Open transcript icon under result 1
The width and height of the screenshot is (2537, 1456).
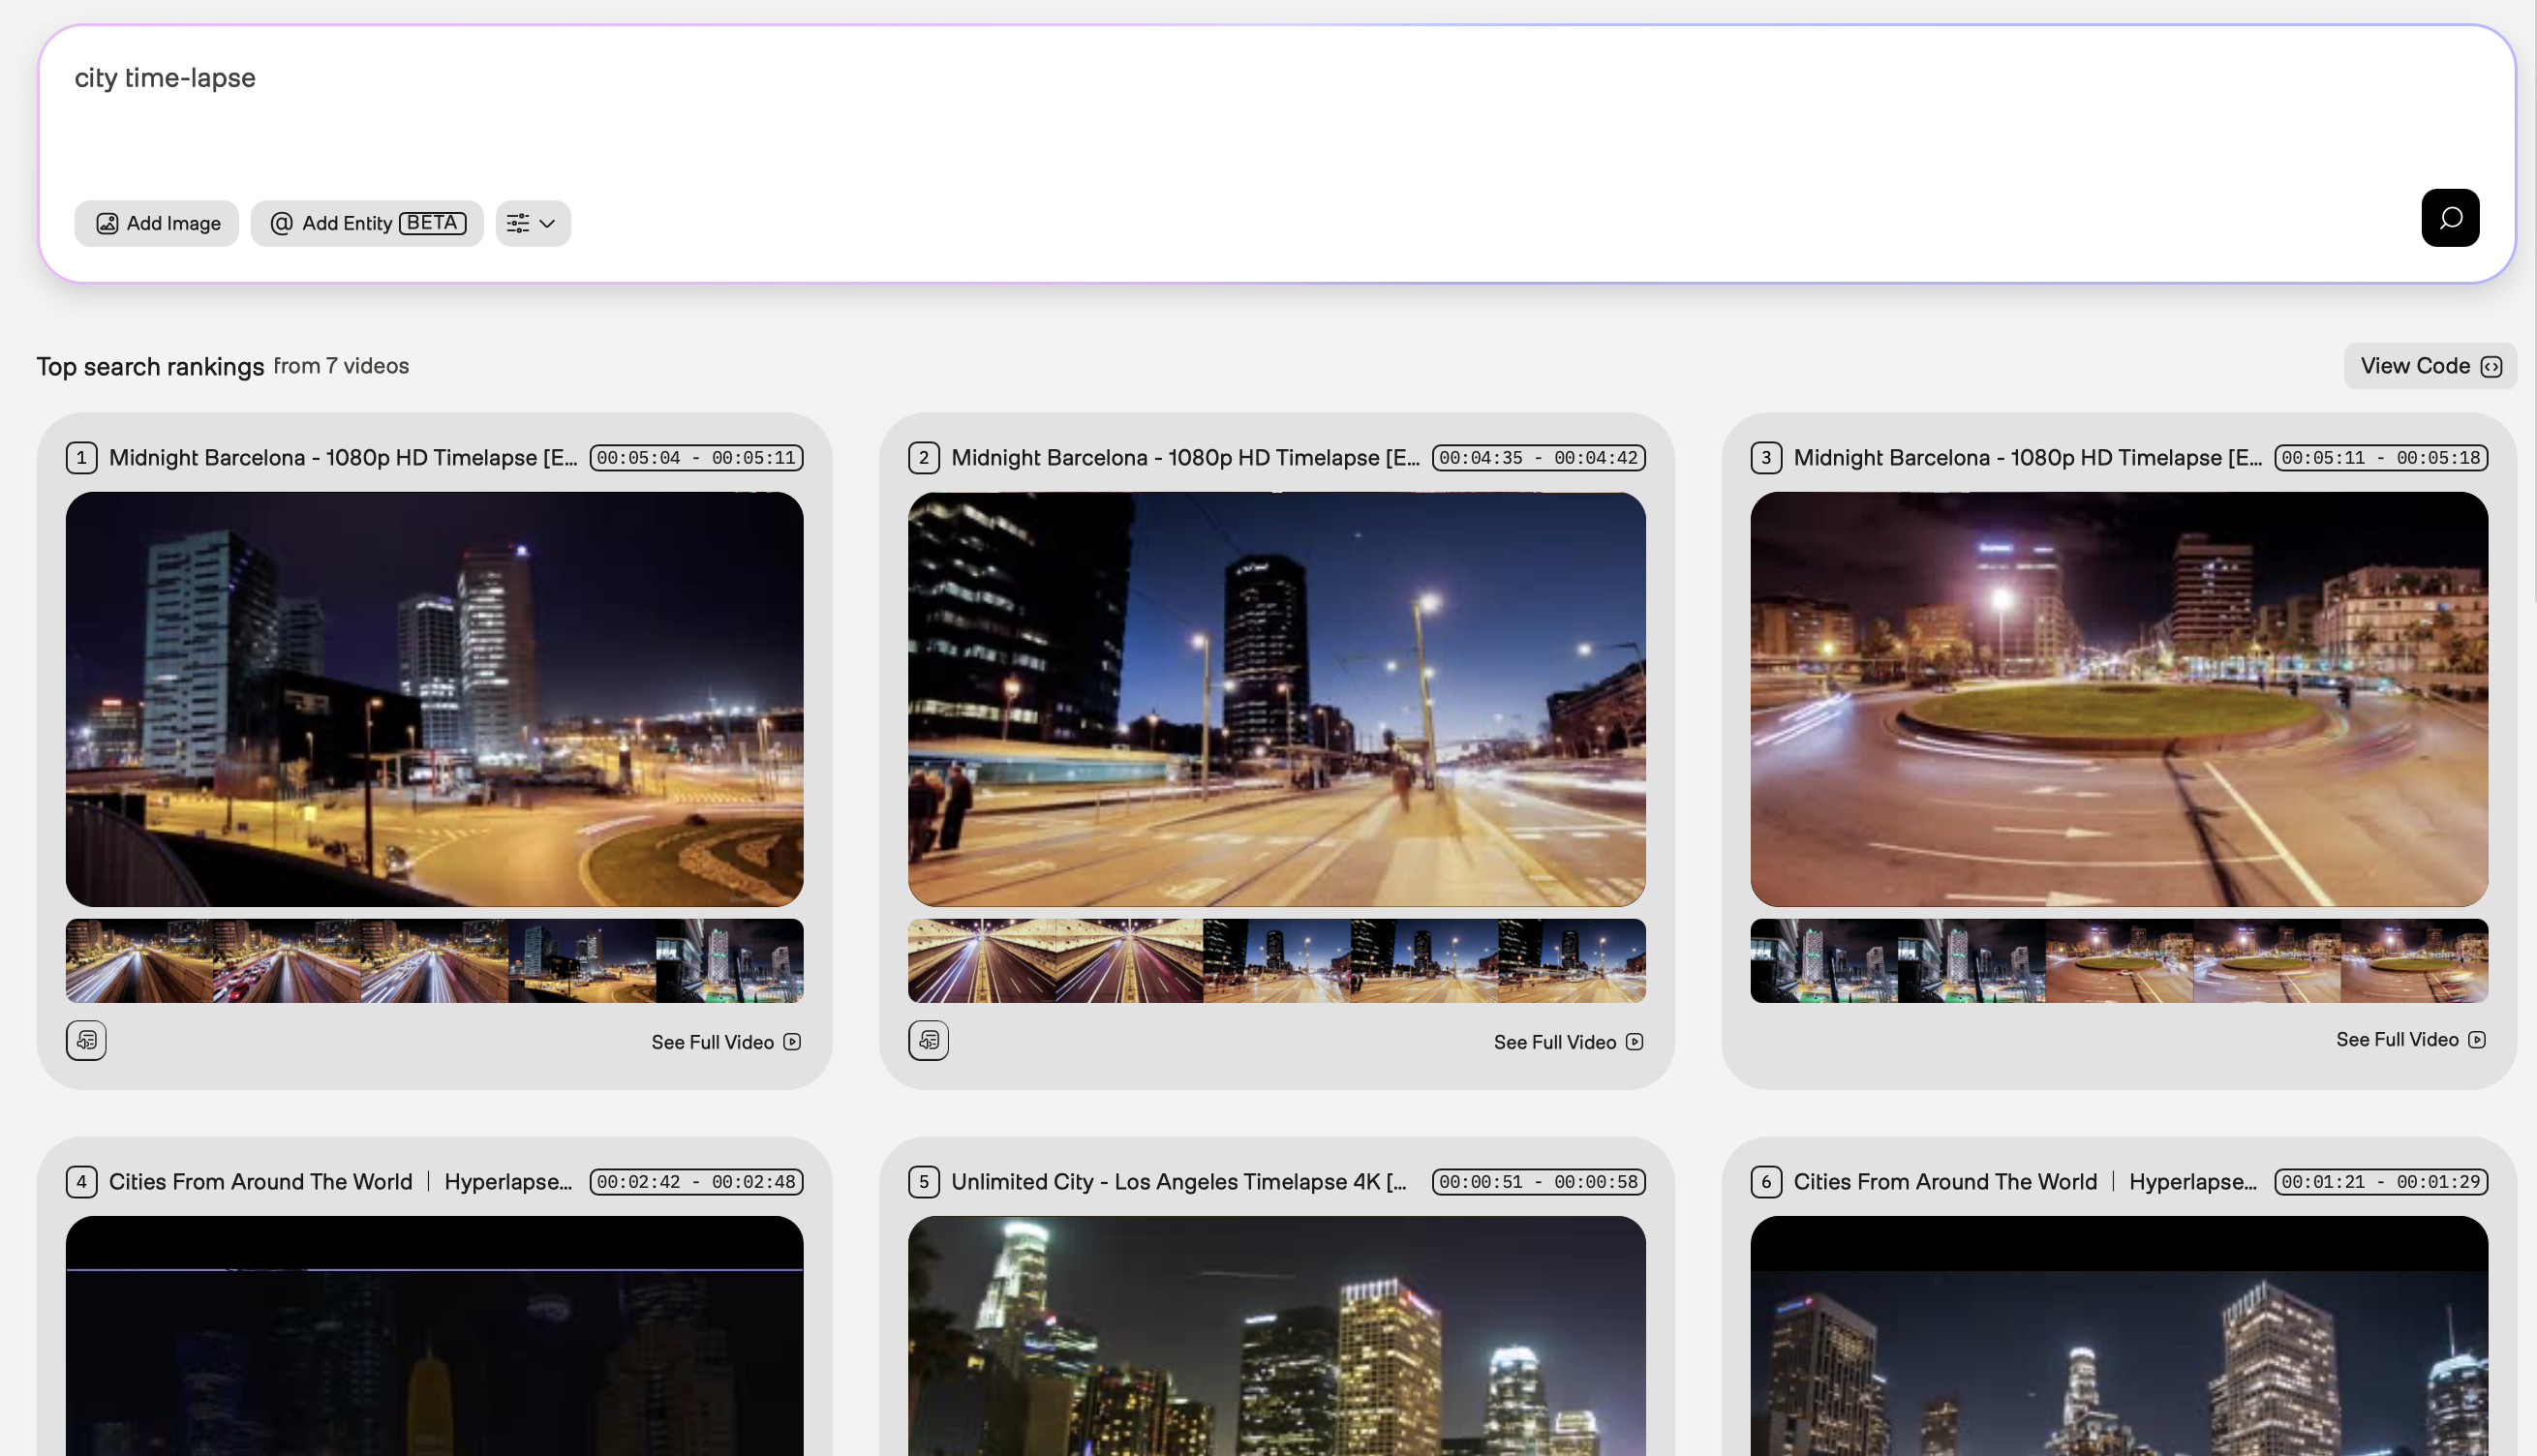pos(86,1040)
